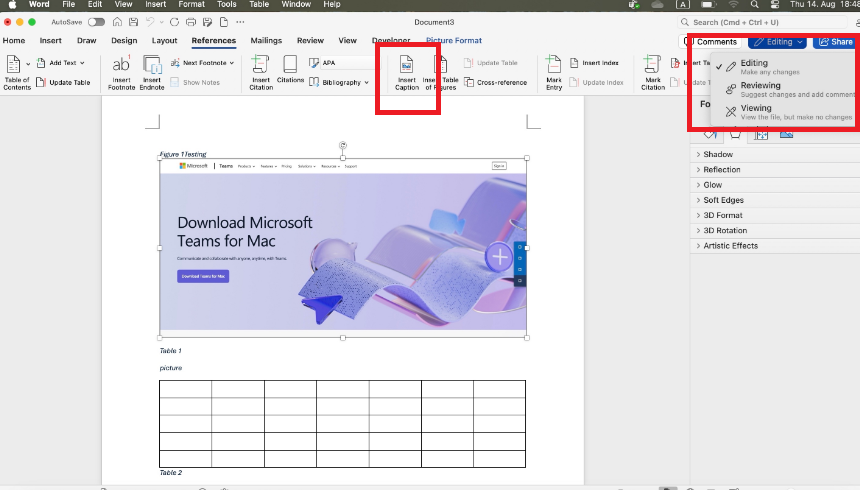Click the word picture below Table 1

(171, 368)
